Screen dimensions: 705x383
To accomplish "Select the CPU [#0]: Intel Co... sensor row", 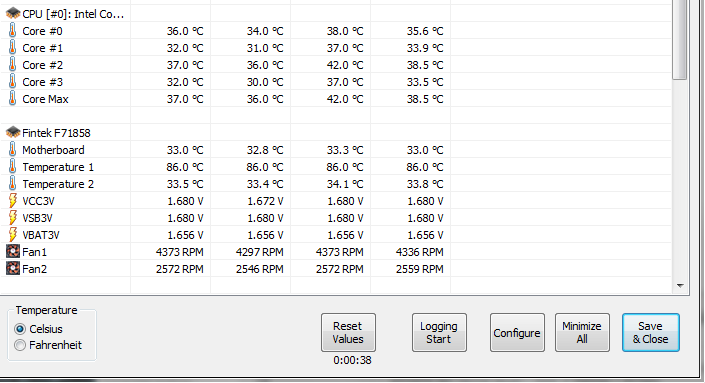I will pyautogui.click(x=73, y=14).
